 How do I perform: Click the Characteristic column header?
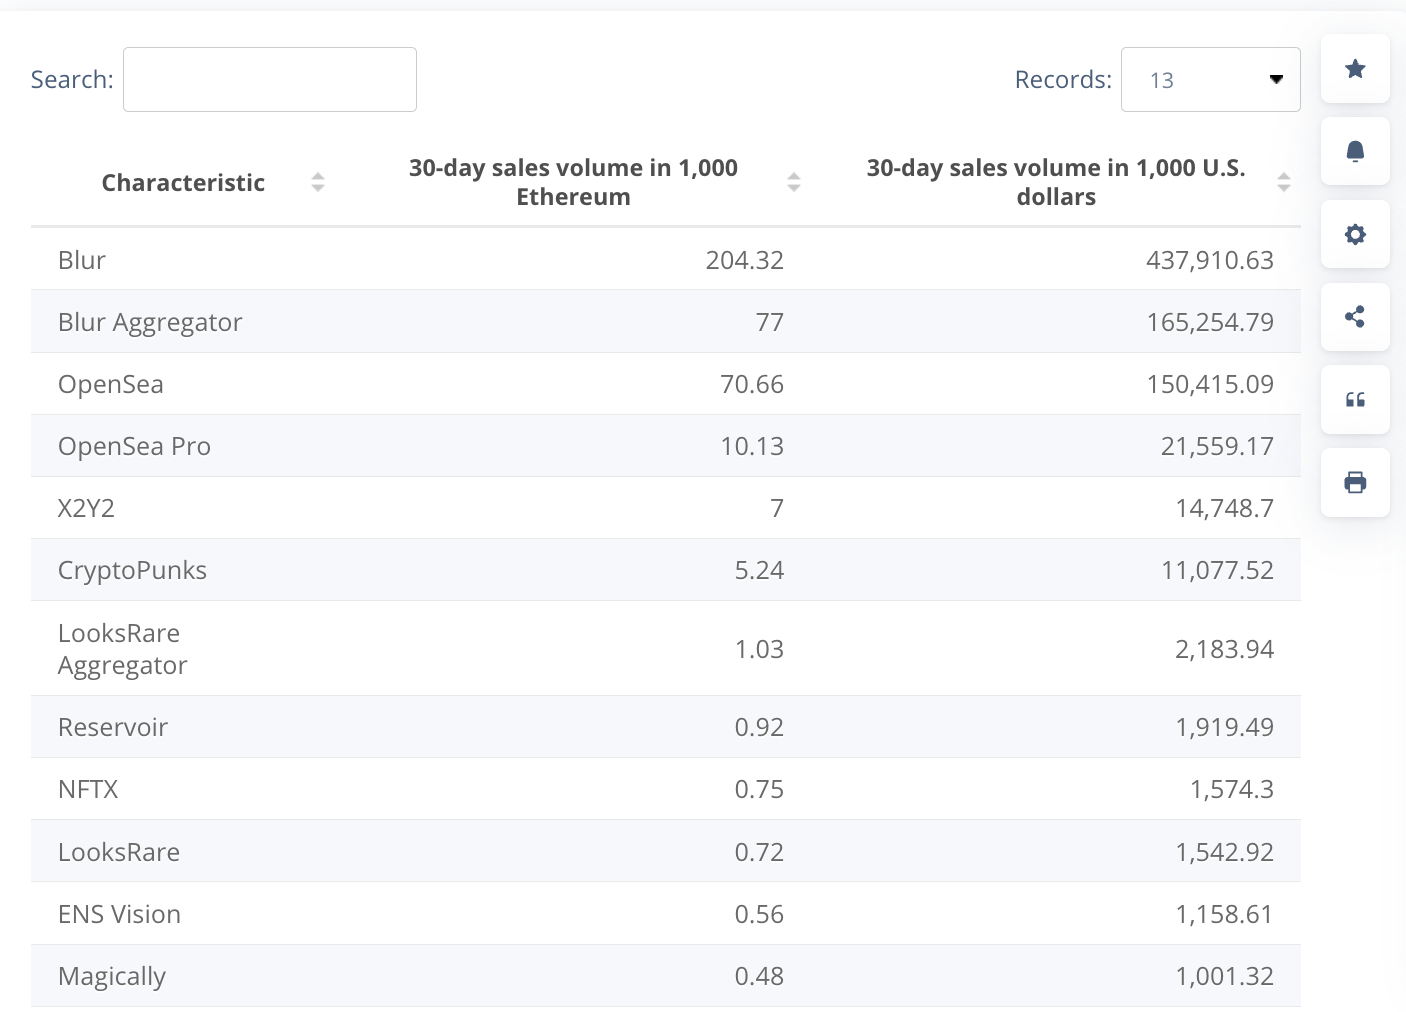click(183, 183)
